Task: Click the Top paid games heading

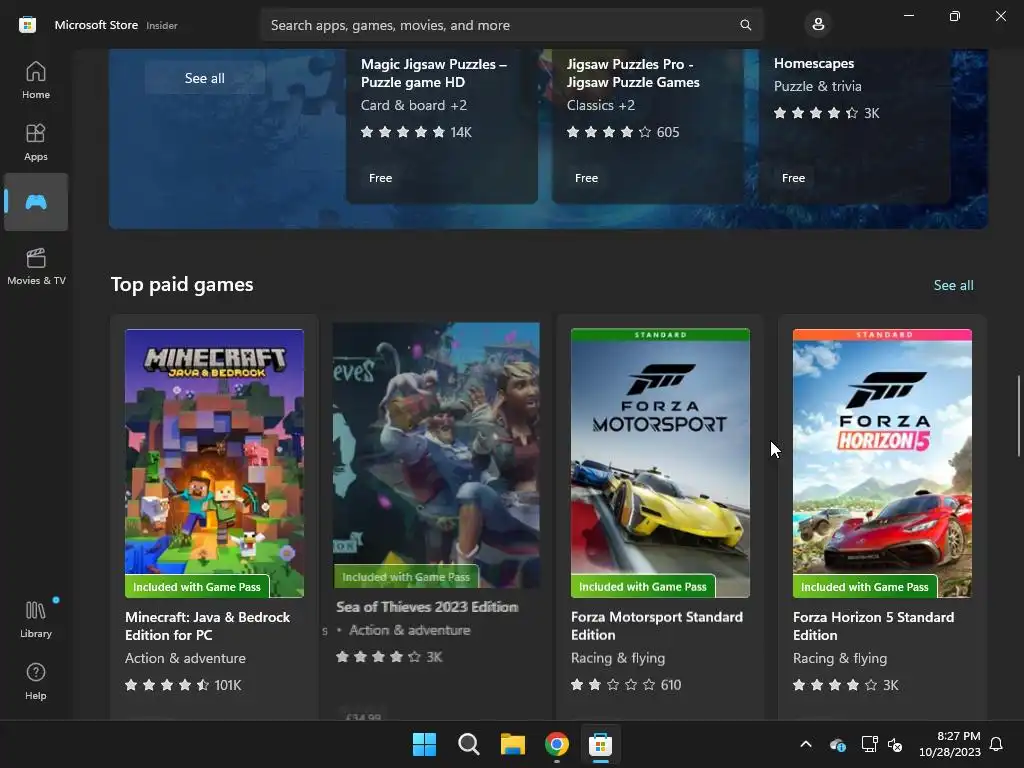Action: click(x=182, y=285)
